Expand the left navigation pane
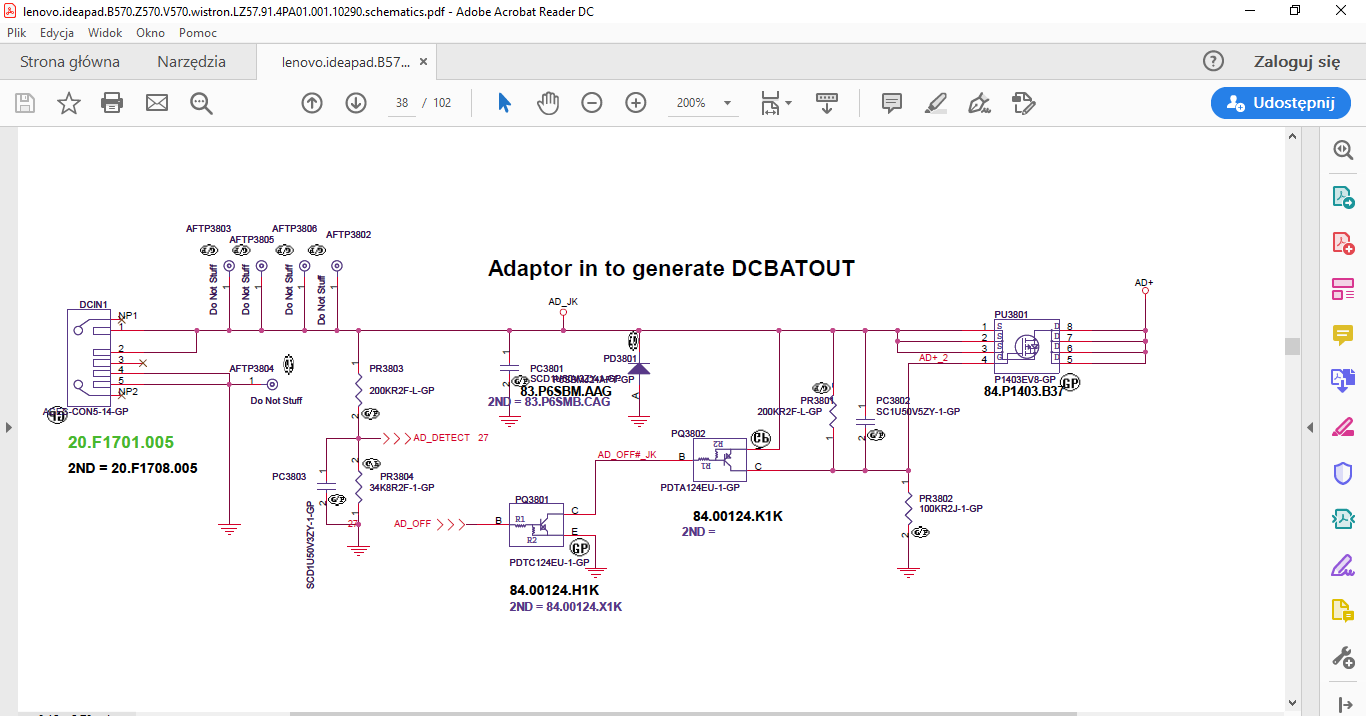This screenshot has height=716, width=1366. [8, 427]
